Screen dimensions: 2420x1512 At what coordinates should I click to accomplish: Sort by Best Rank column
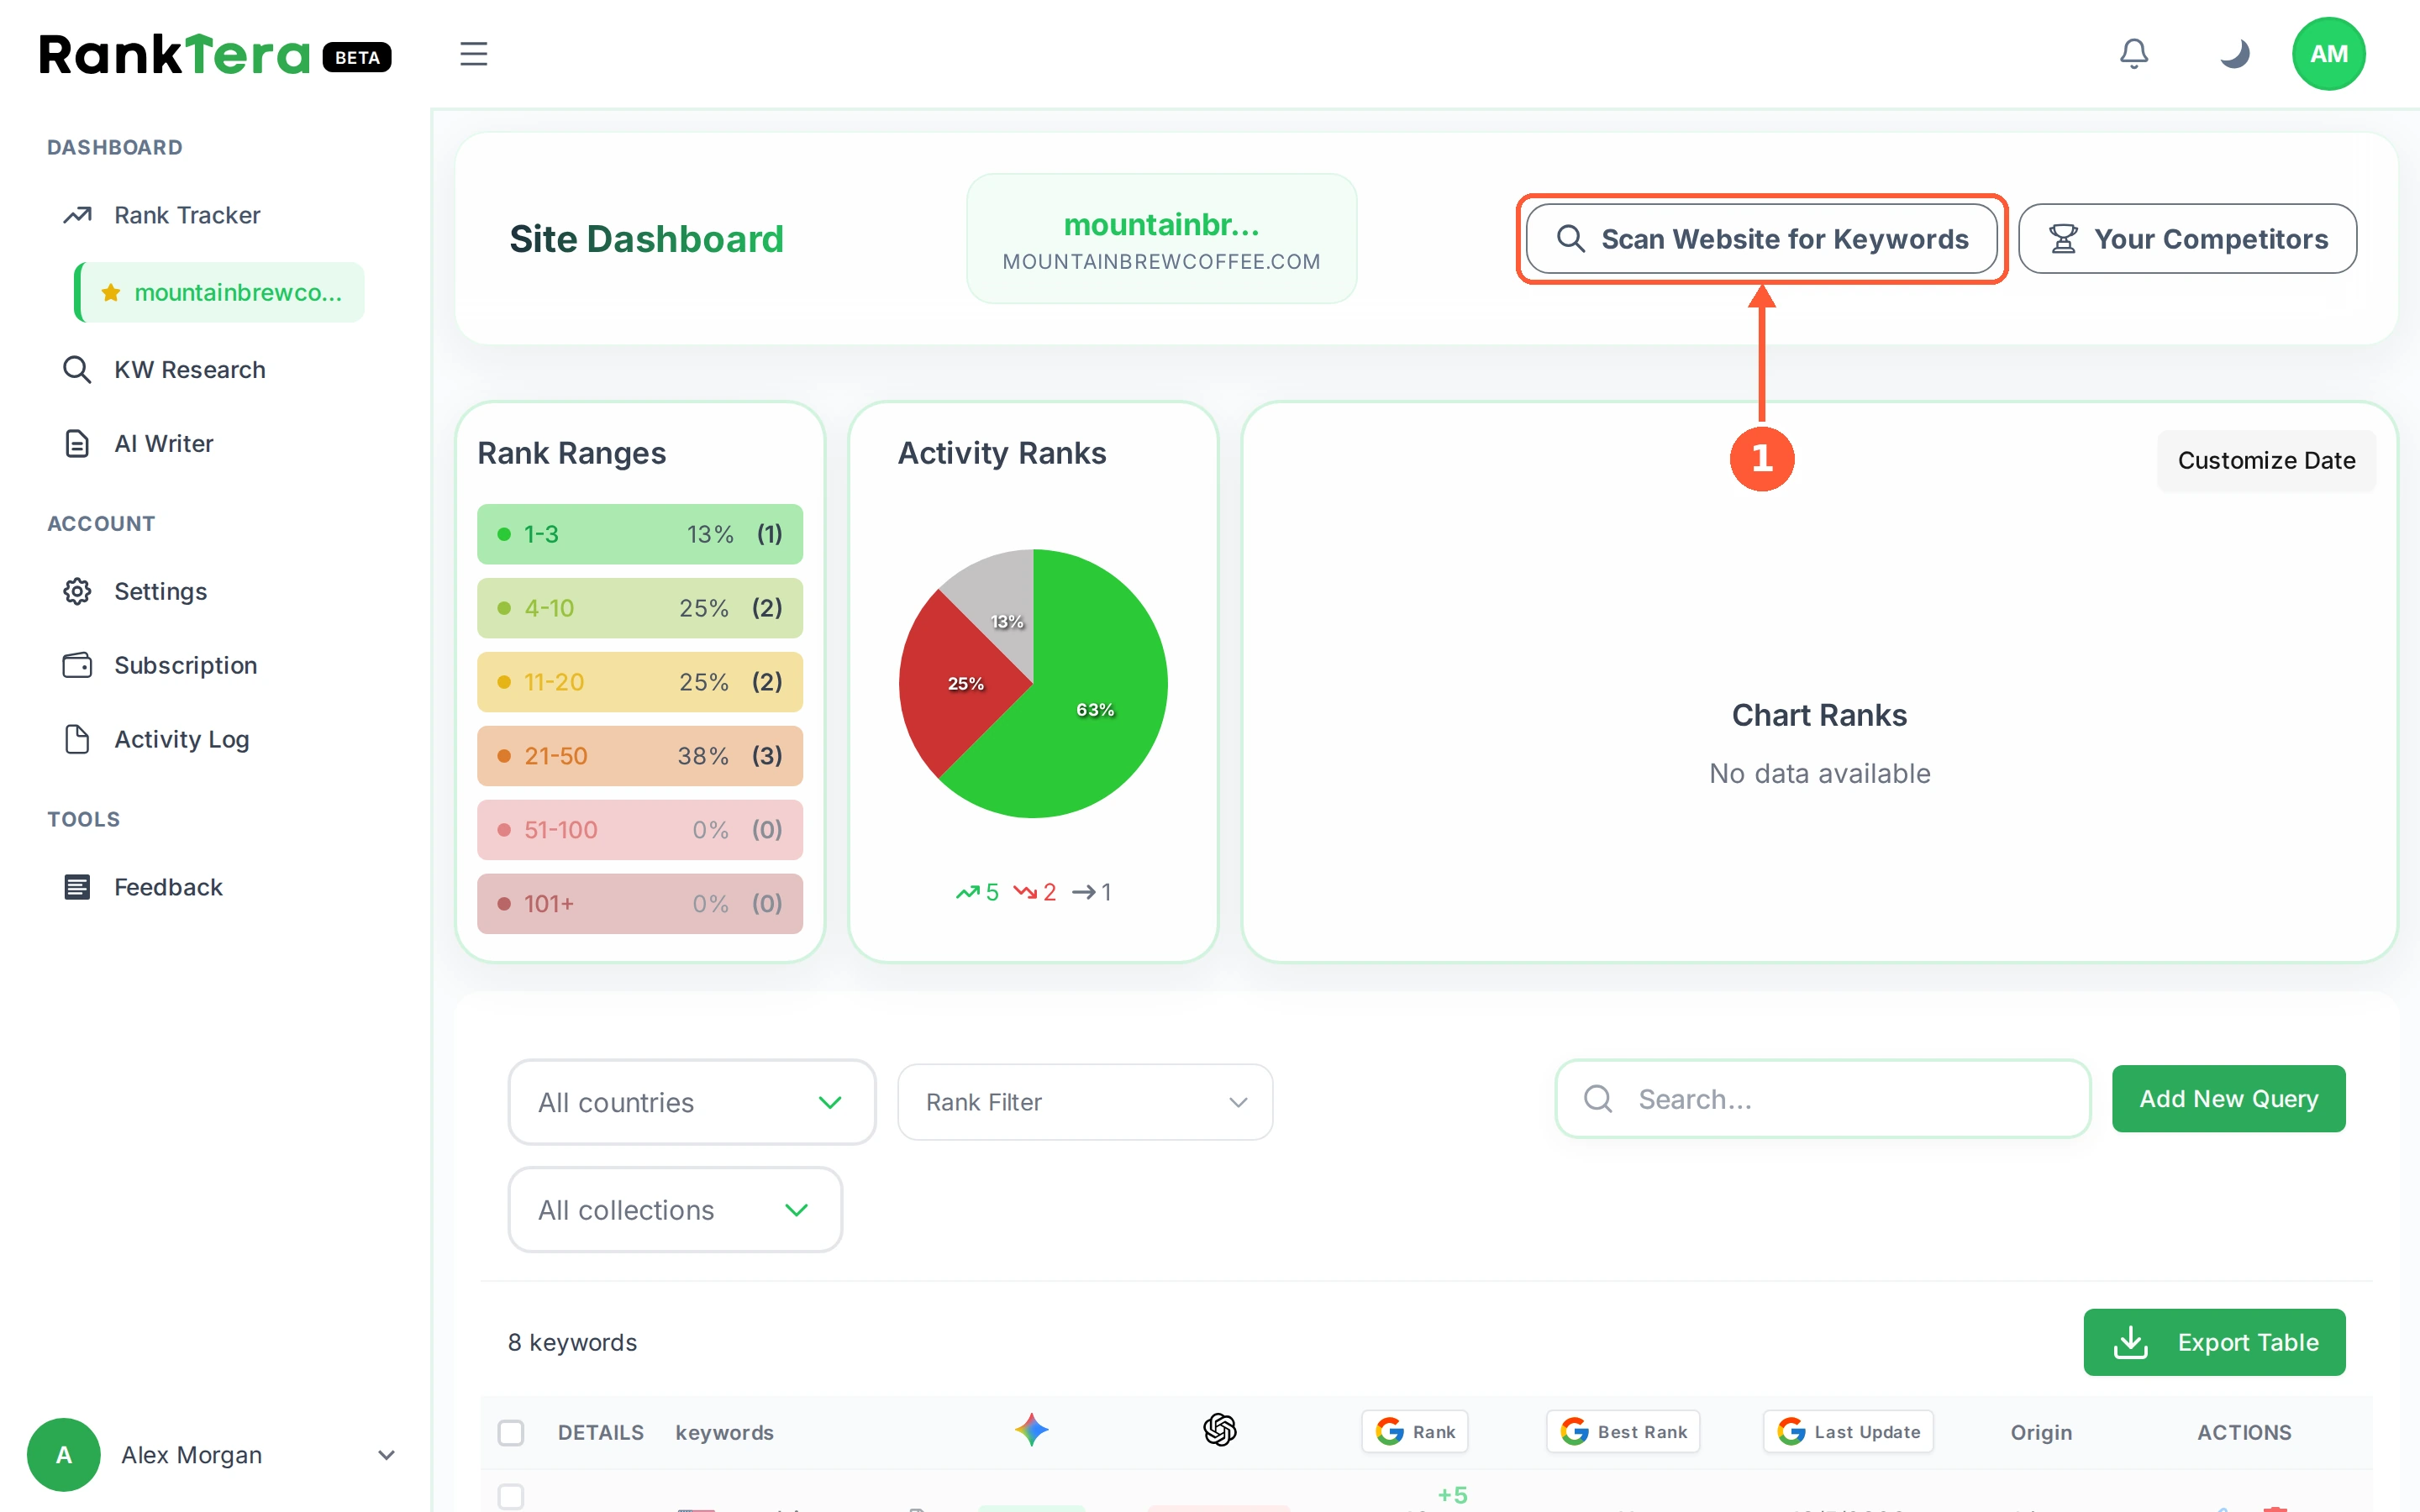1623,1431
